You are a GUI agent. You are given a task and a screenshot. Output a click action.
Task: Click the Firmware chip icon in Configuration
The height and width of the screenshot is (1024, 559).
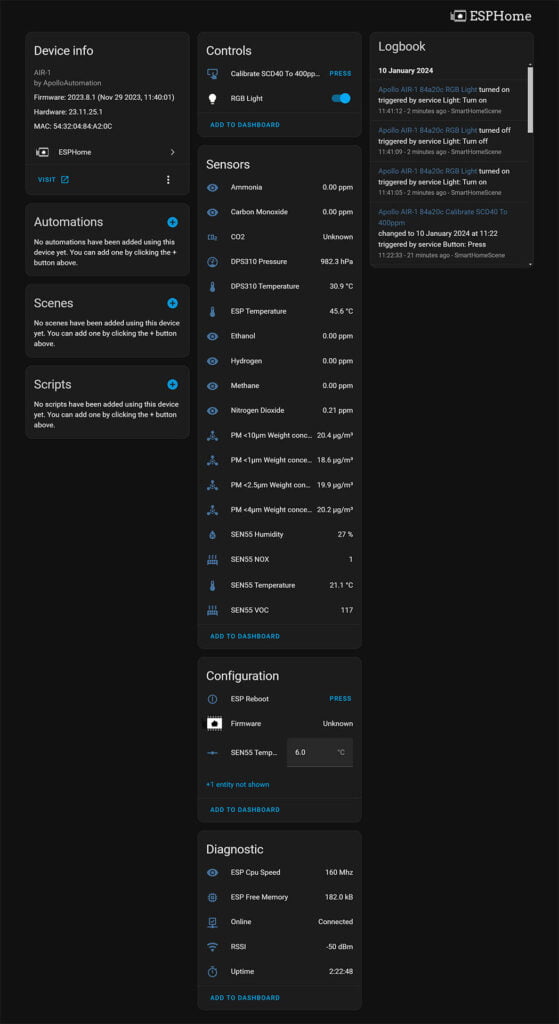coord(214,724)
